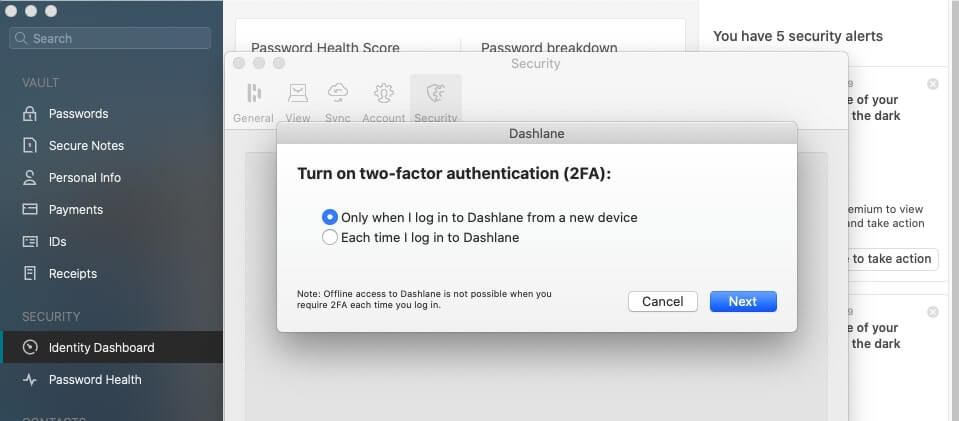
Task: Click the sidebar Search field
Action: (110, 39)
